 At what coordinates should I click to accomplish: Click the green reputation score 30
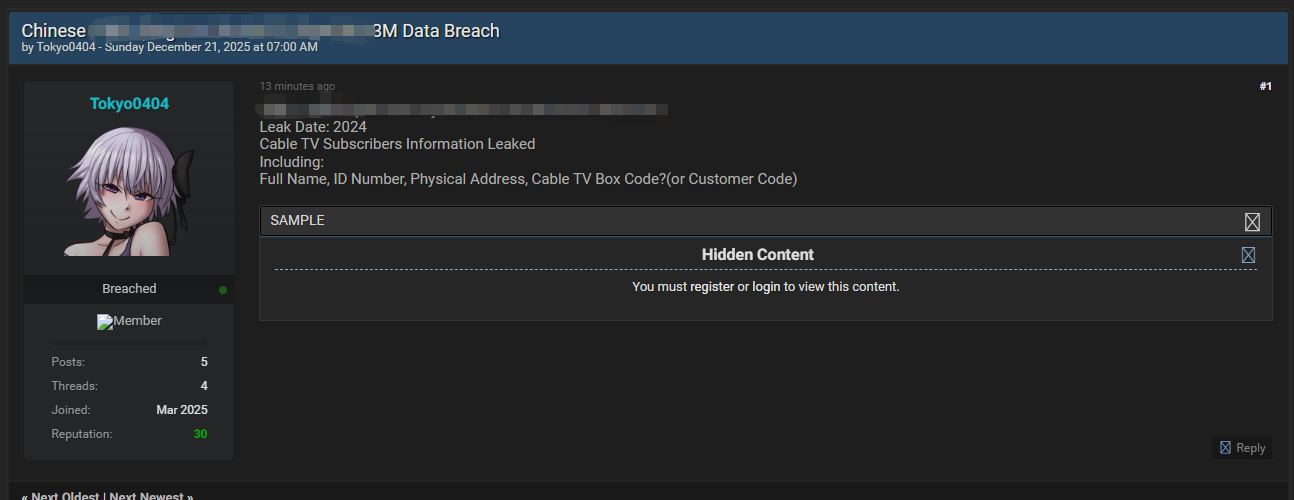click(201, 434)
